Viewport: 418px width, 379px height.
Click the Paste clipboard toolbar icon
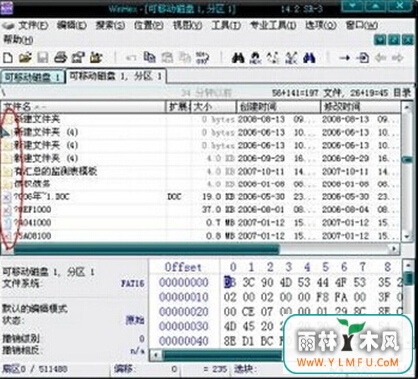pos(167,58)
